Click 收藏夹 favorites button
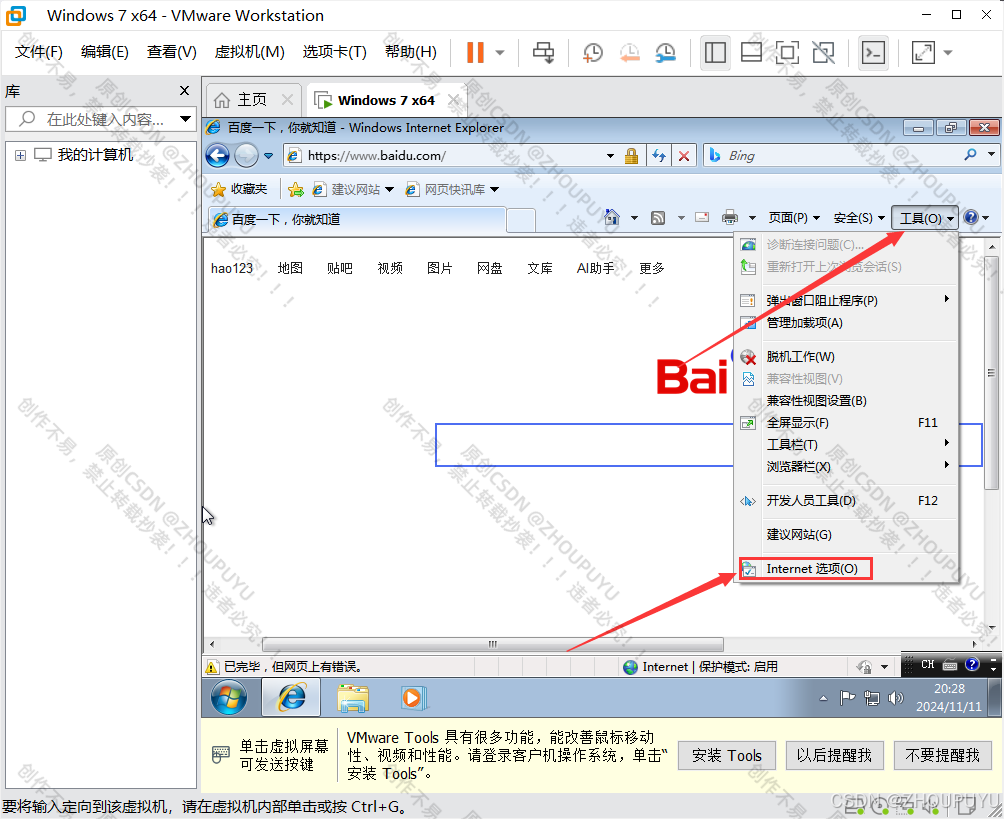1004x819 pixels. click(x=241, y=190)
